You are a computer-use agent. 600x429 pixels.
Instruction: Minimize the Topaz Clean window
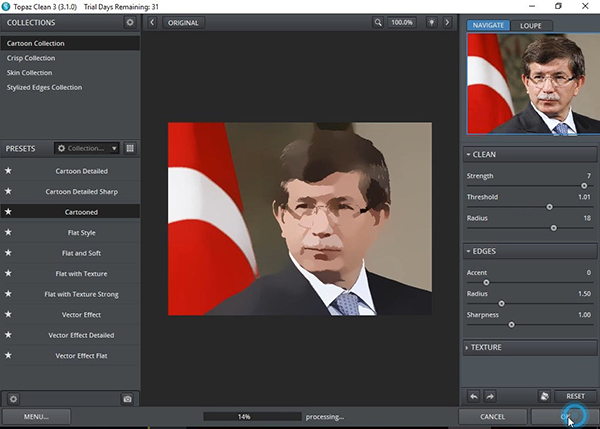tap(532, 6)
